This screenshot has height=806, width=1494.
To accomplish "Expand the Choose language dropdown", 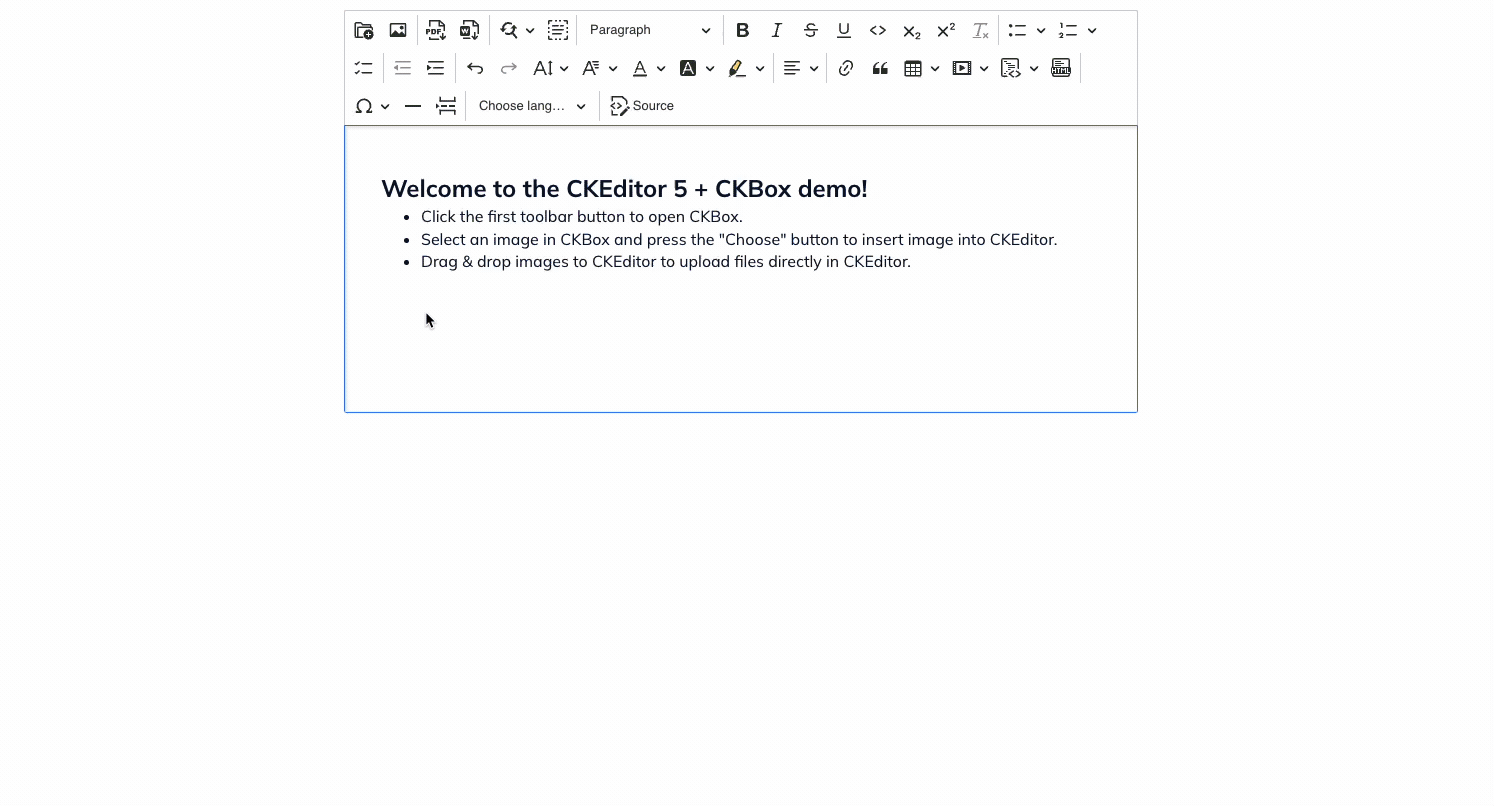I will (532, 106).
